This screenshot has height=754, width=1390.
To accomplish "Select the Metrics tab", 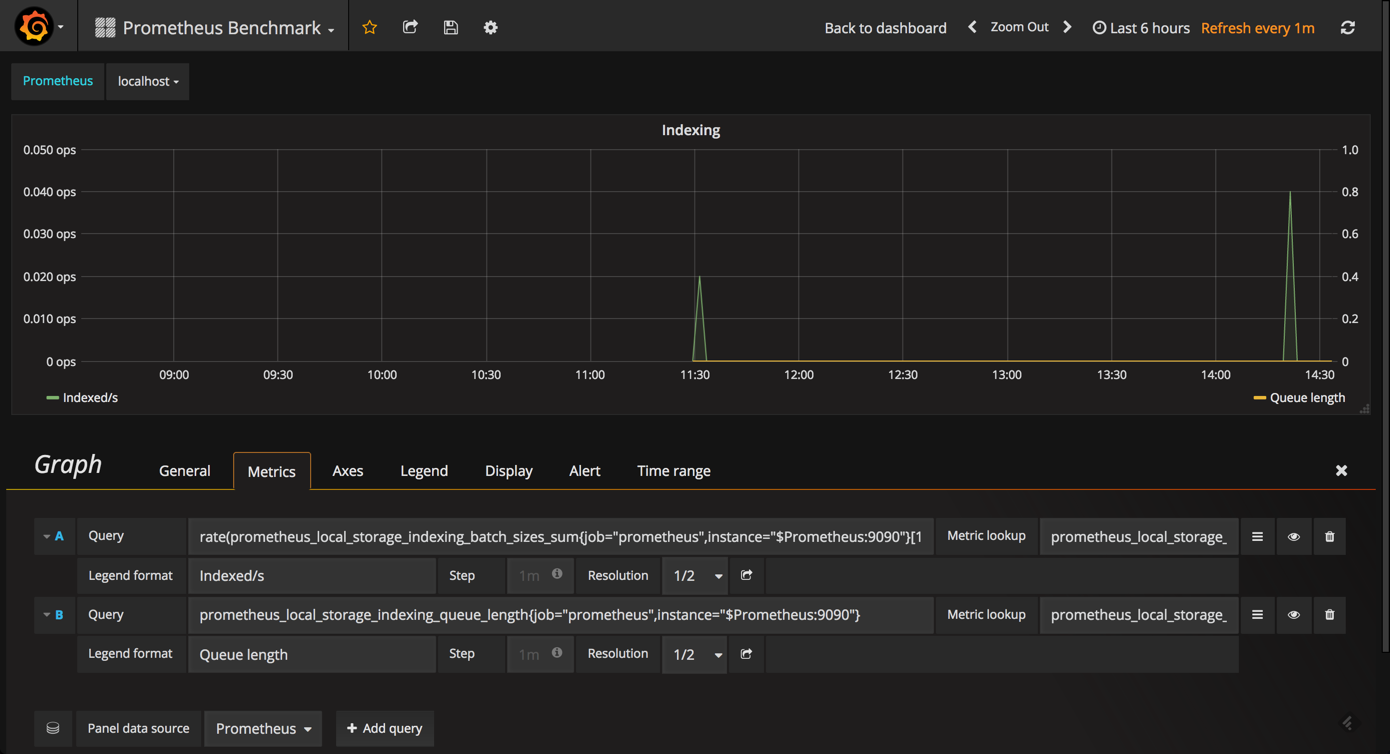I will [272, 471].
